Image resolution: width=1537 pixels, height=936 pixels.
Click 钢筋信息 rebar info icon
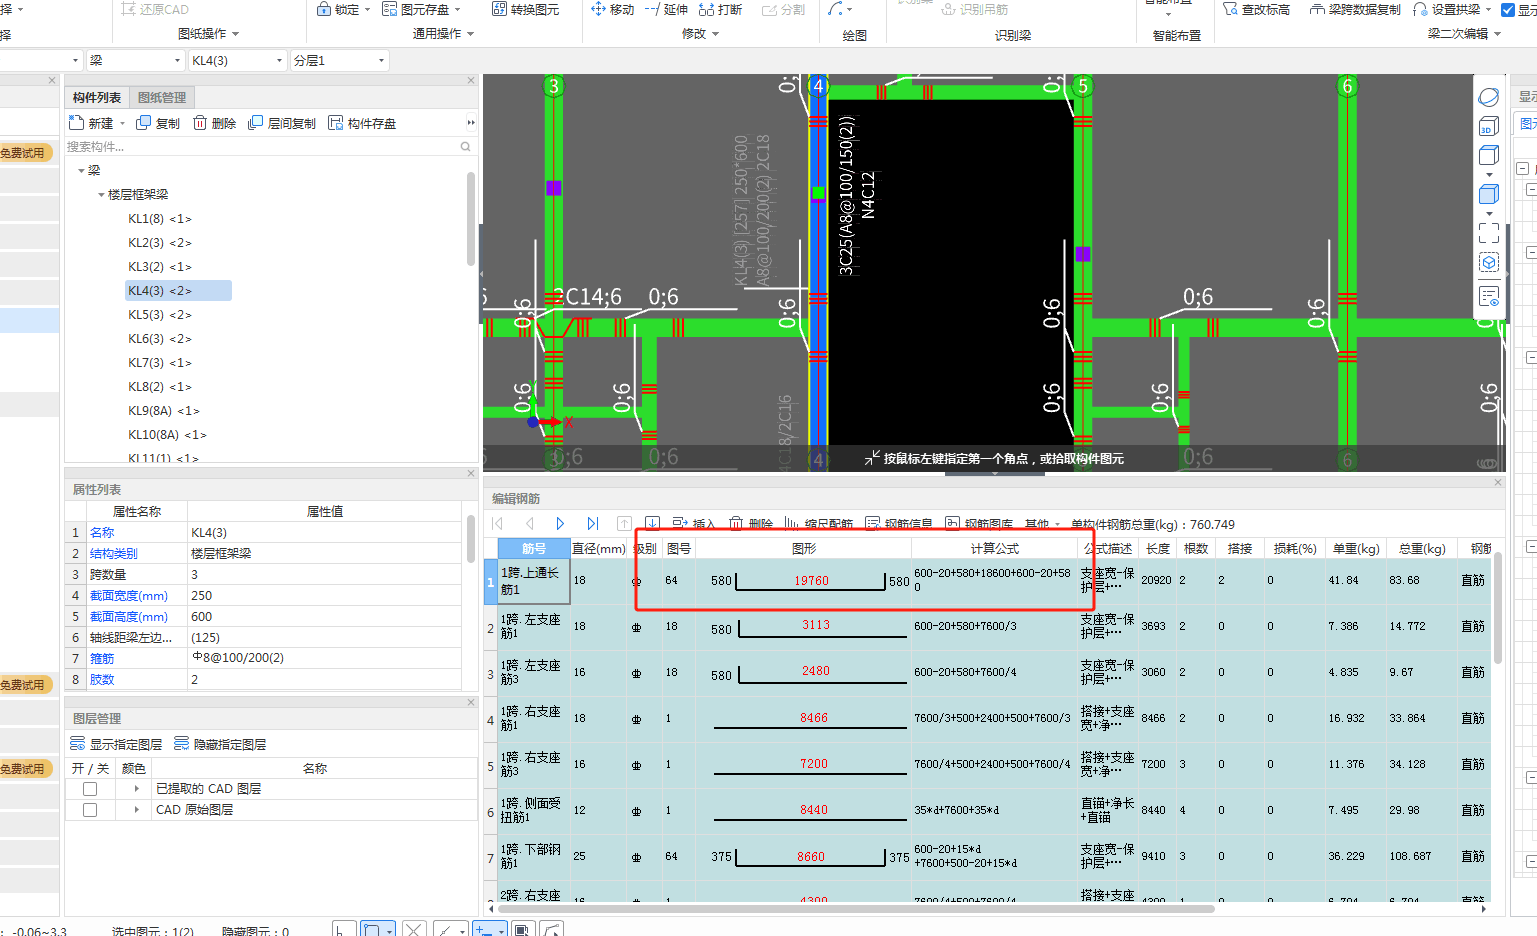tap(872, 523)
